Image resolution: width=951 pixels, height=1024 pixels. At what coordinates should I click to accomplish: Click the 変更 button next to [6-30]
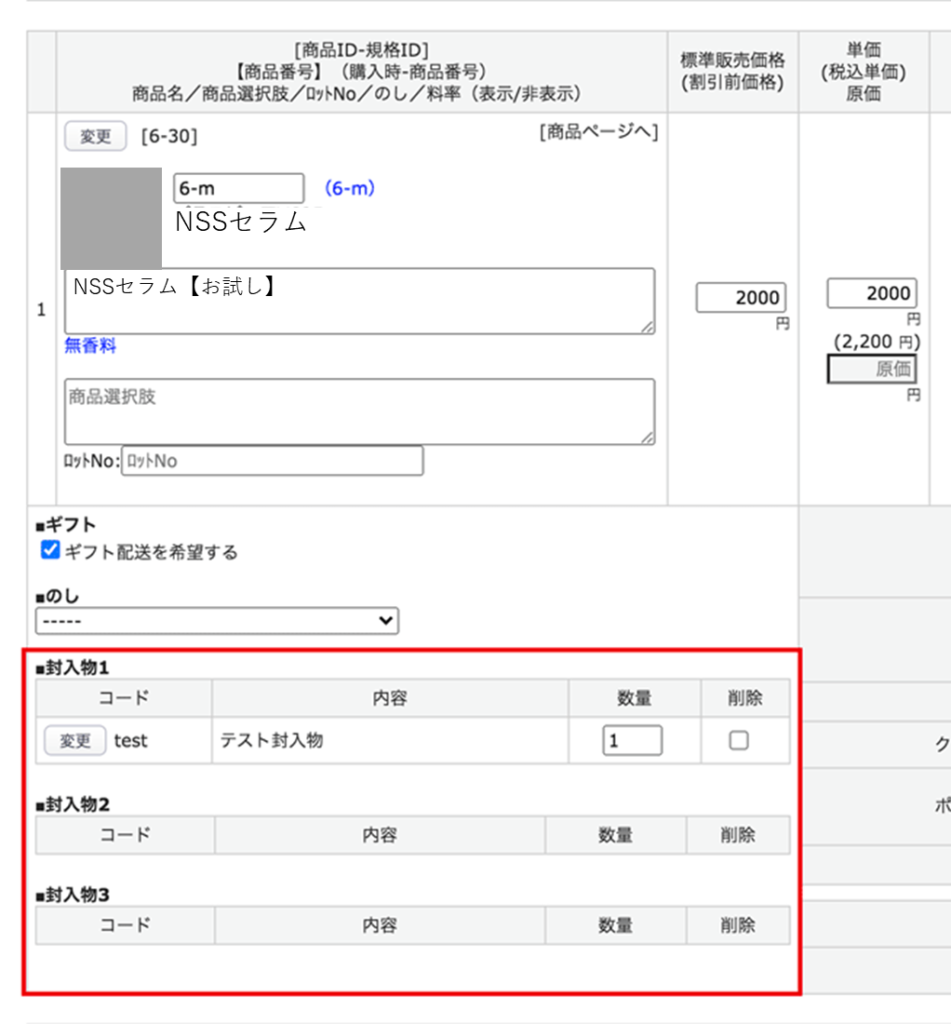click(95, 137)
